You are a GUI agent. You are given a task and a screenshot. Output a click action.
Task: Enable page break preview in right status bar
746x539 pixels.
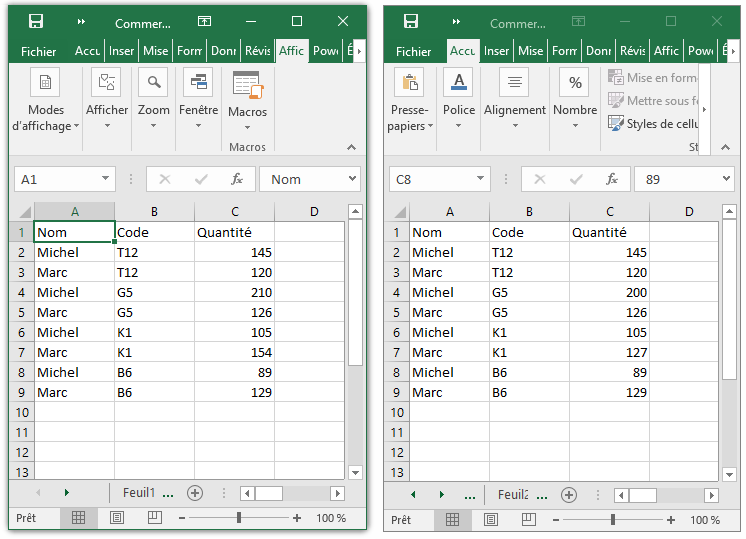tap(529, 519)
